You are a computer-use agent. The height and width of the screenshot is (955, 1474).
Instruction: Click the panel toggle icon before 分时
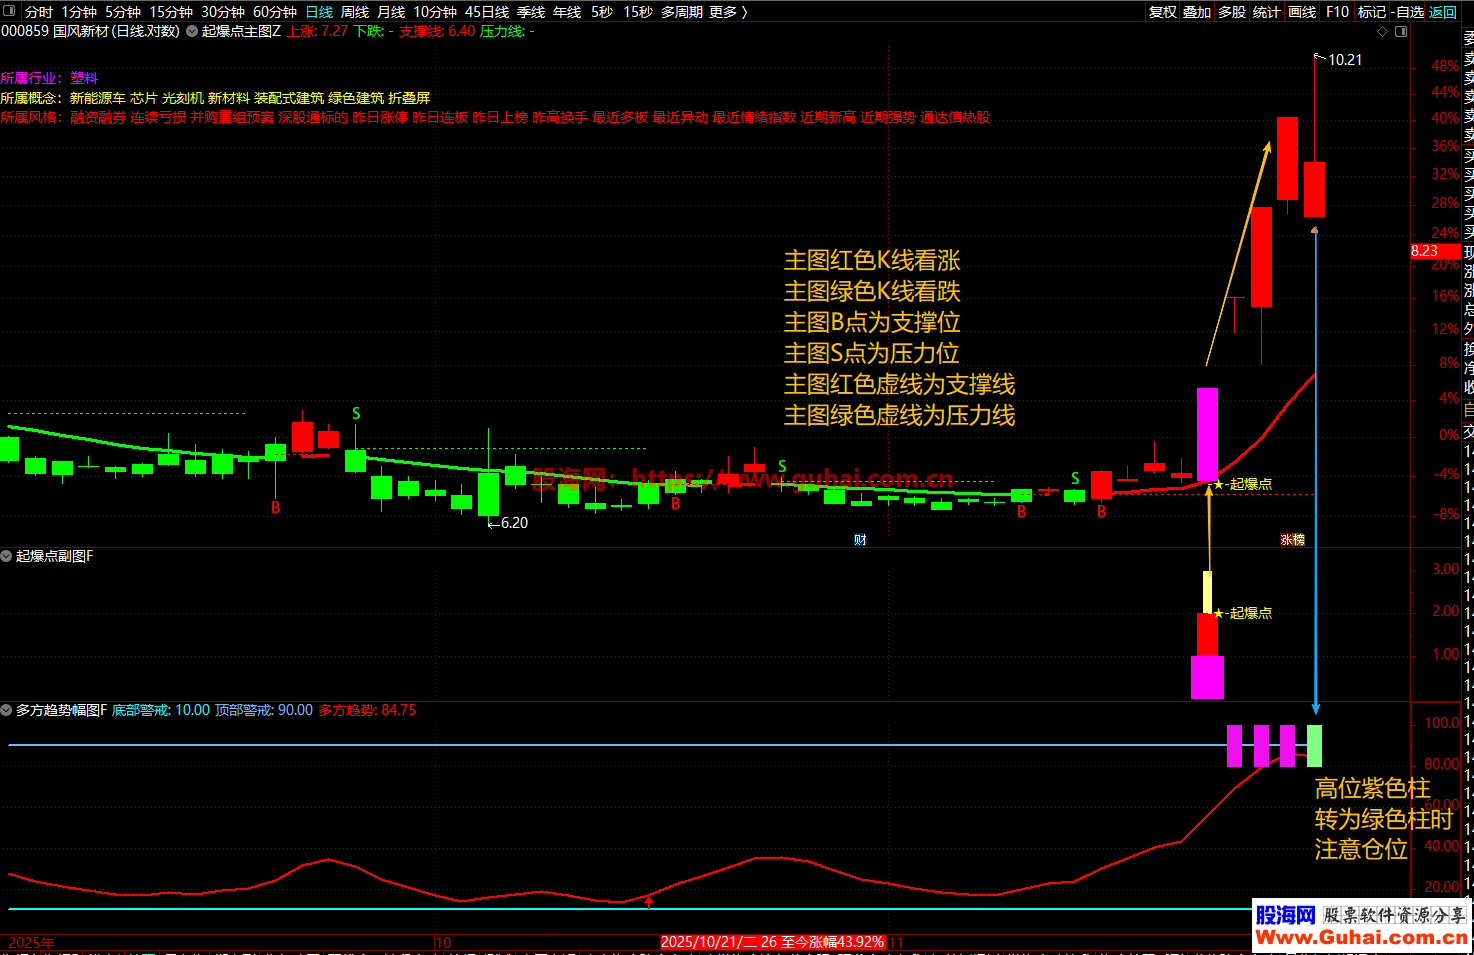coord(10,12)
